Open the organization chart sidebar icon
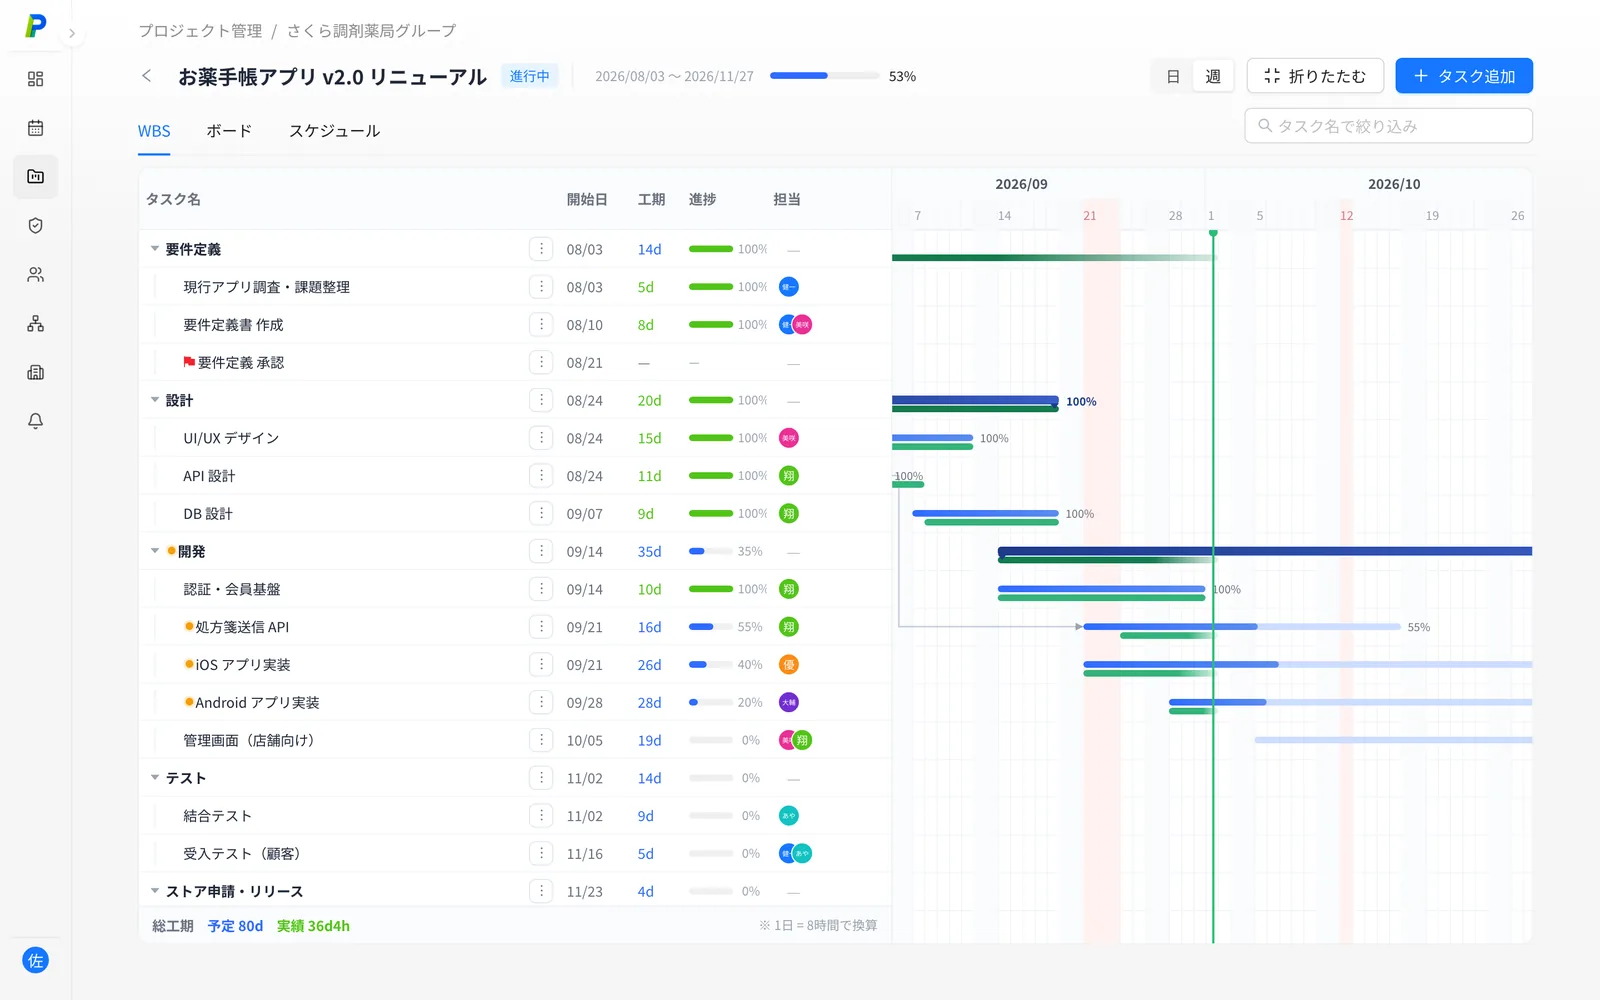 click(x=35, y=324)
